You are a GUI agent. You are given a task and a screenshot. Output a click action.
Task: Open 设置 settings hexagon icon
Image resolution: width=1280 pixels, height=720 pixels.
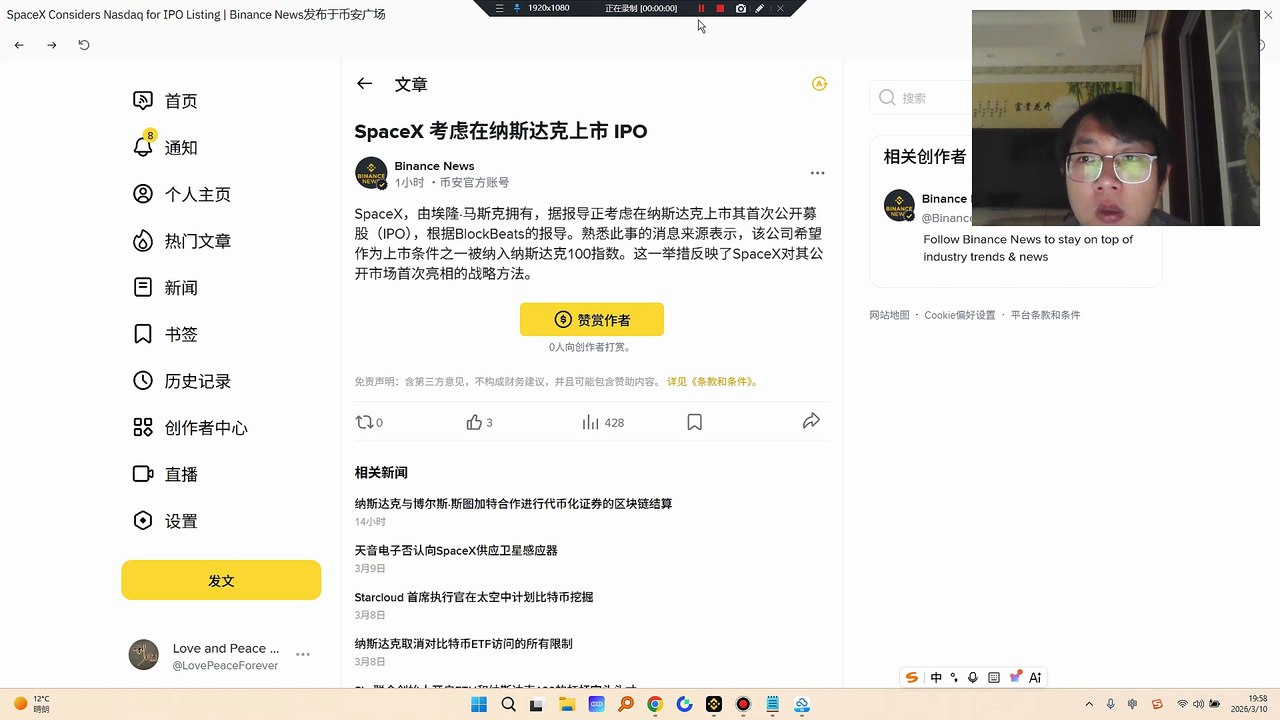[143, 521]
